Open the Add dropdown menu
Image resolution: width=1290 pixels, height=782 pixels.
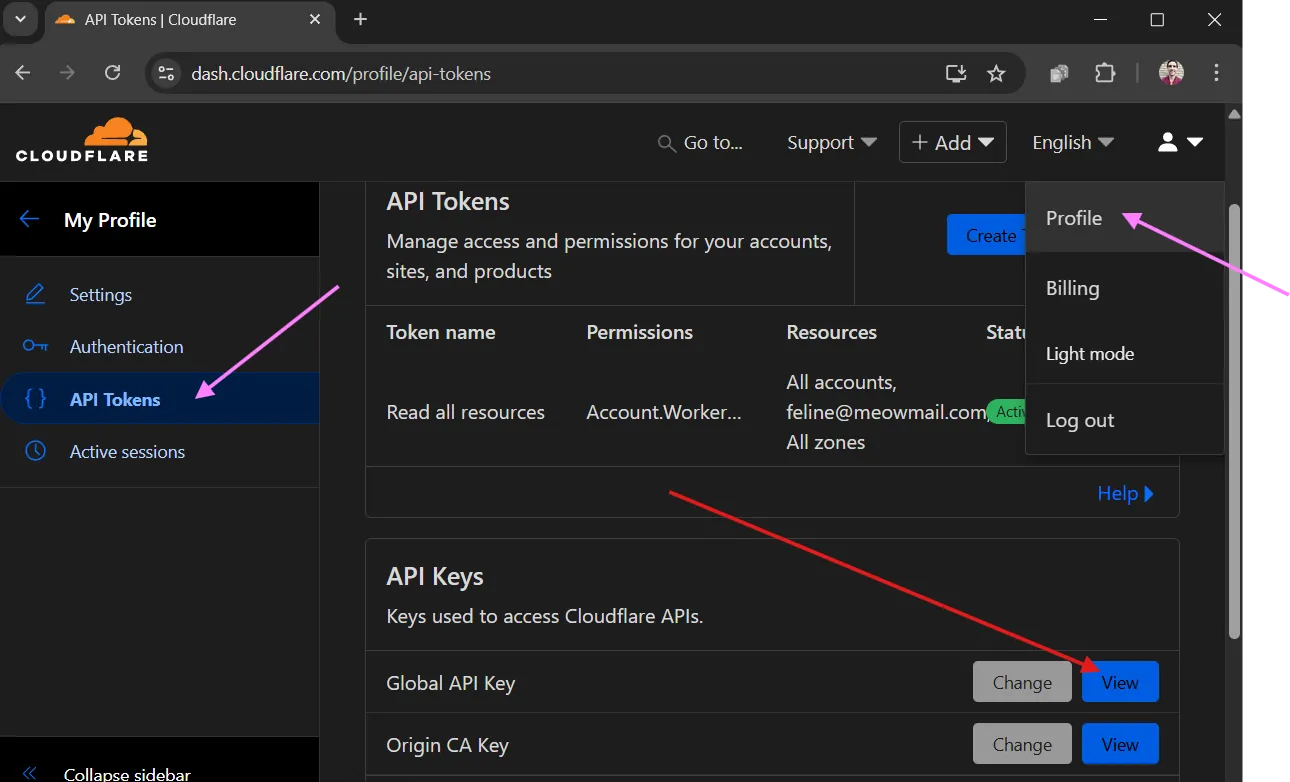951,141
